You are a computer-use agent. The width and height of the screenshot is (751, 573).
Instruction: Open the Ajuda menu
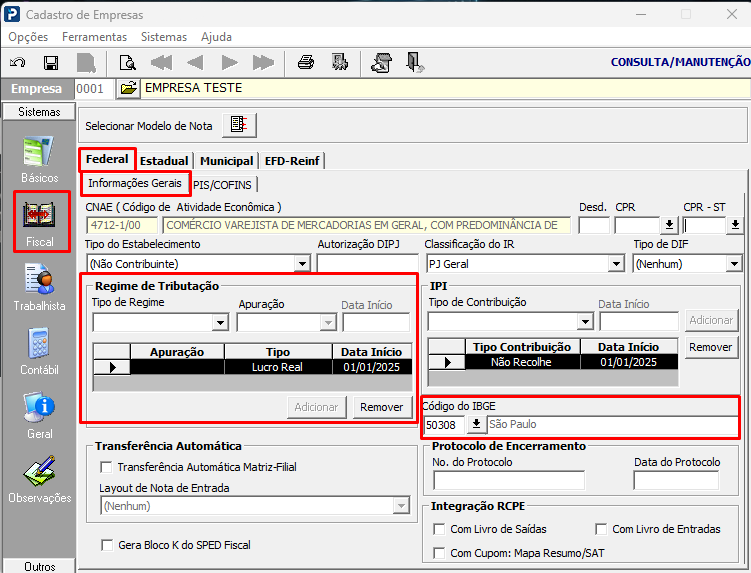point(216,37)
